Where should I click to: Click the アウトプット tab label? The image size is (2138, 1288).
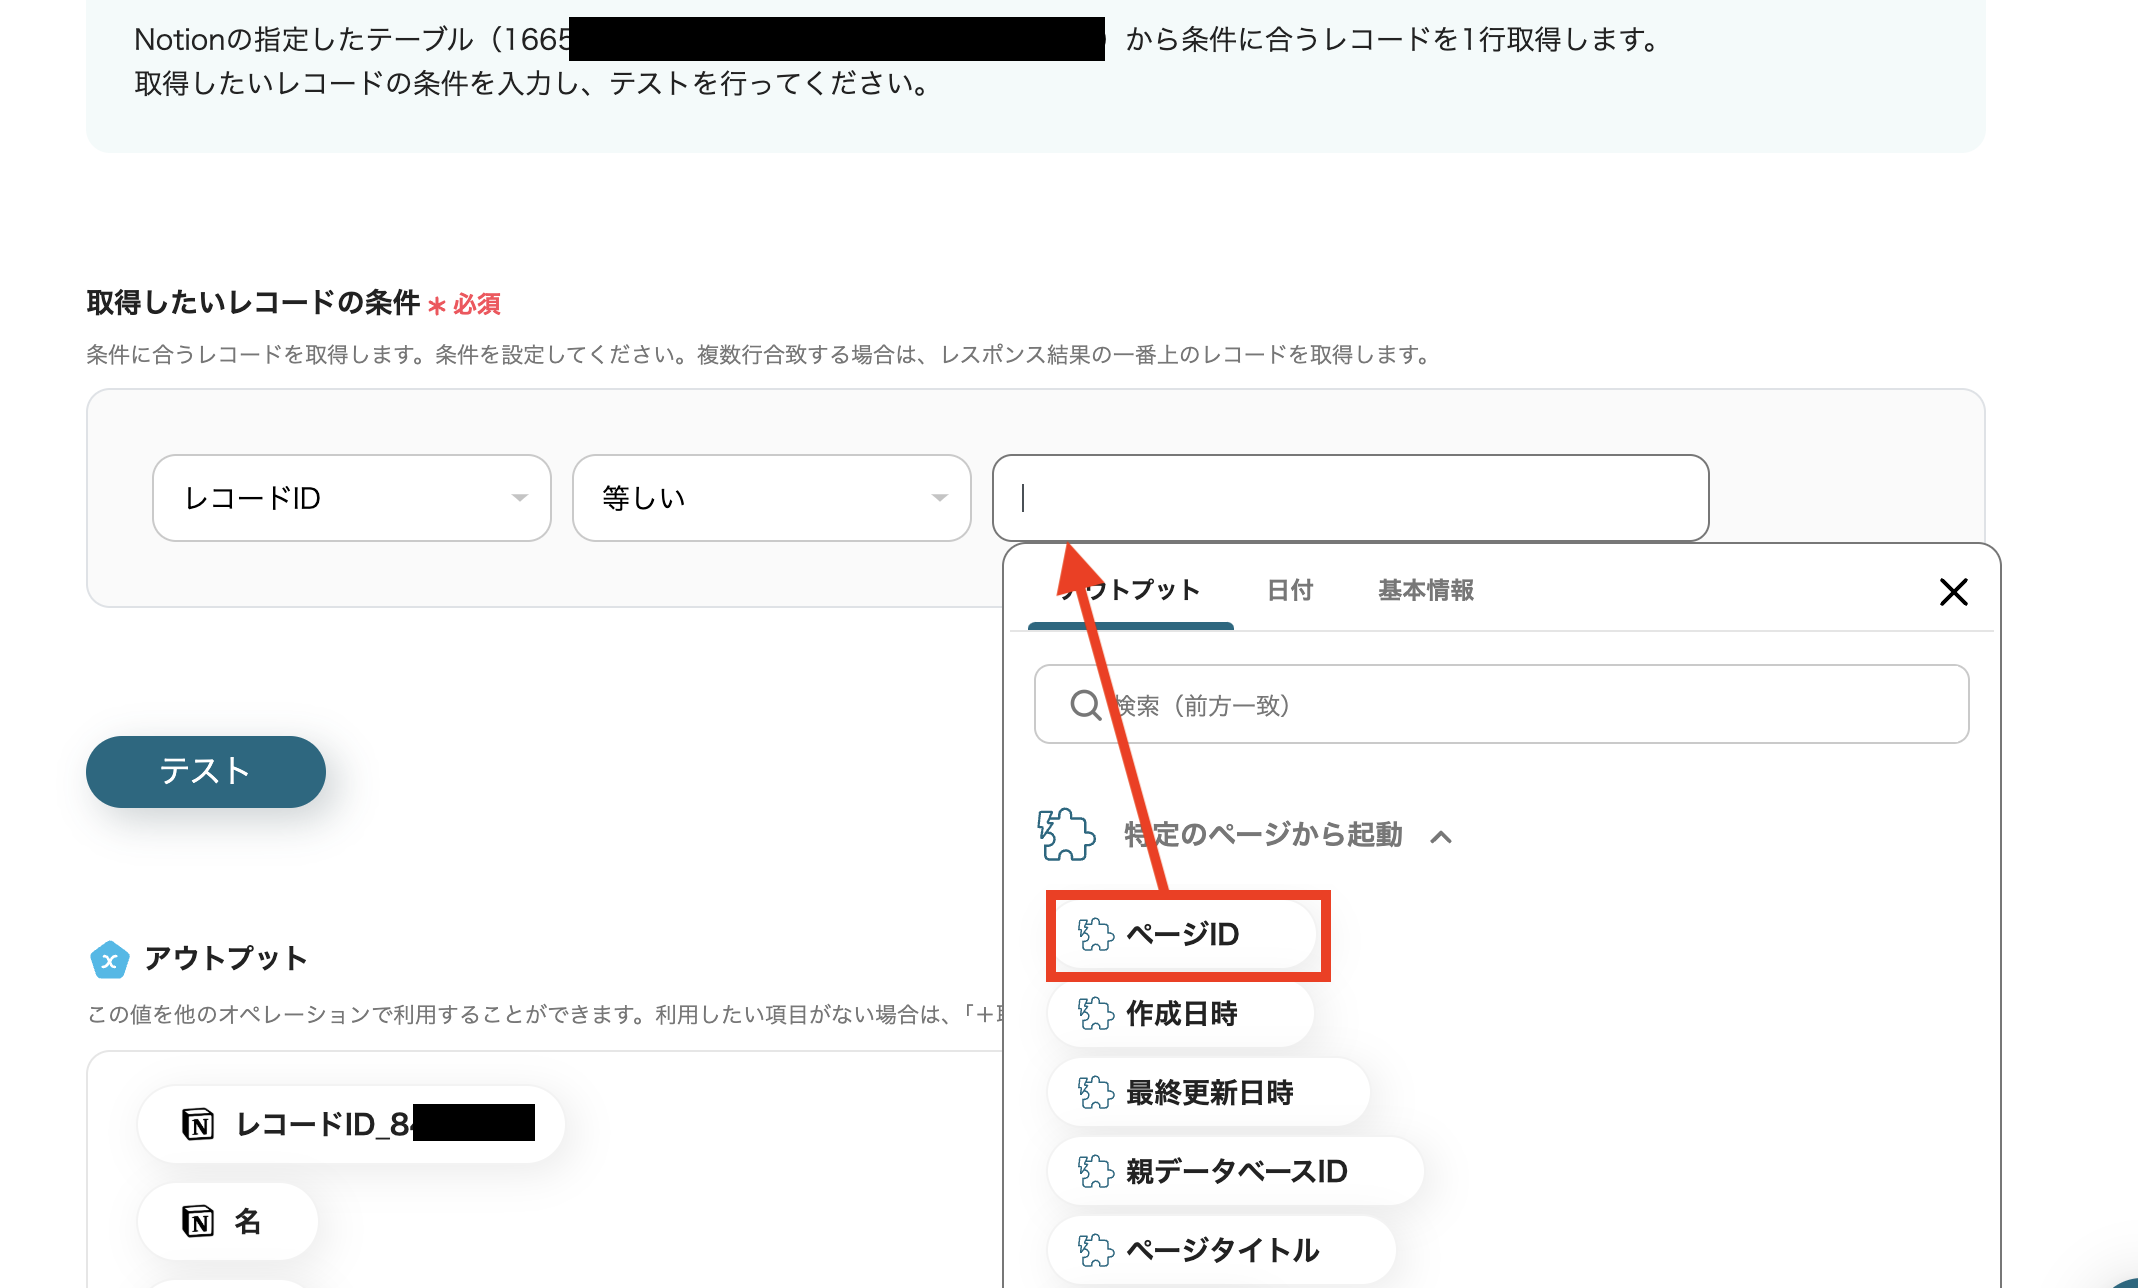1129,591
